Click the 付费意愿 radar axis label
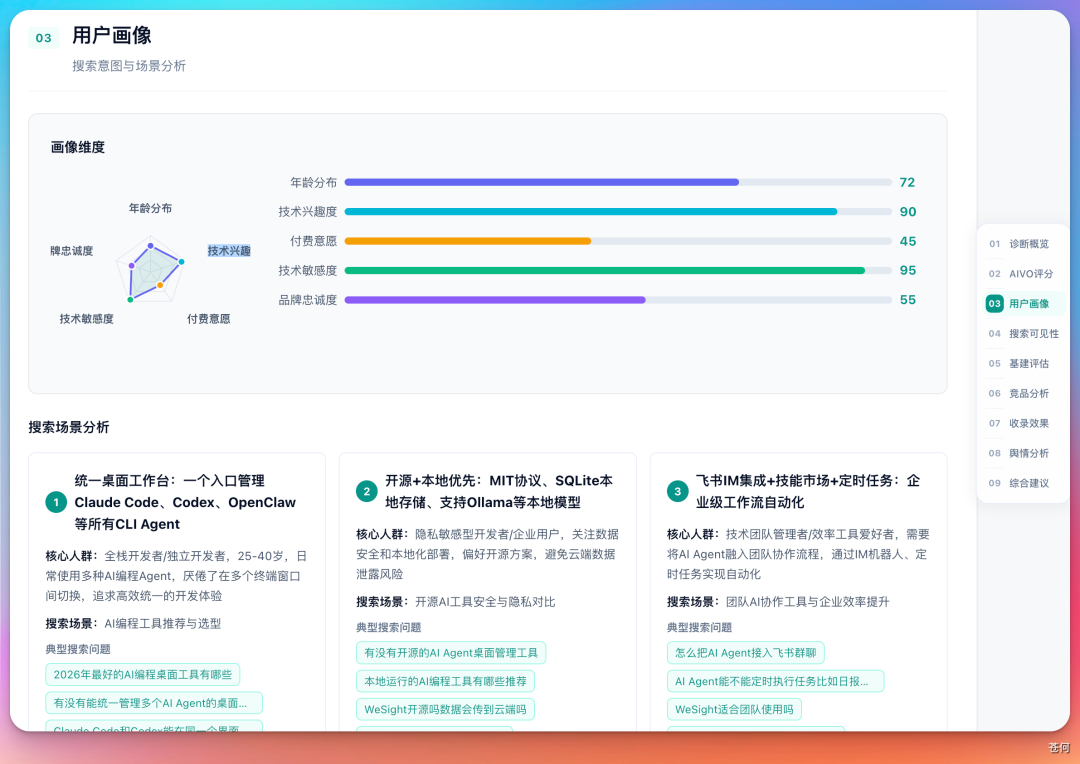Image resolution: width=1080 pixels, height=764 pixels. point(209,319)
